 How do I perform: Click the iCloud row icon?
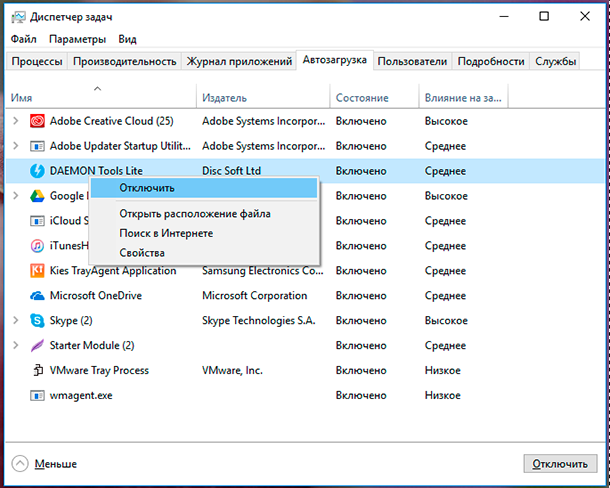[x=37, y=221]
